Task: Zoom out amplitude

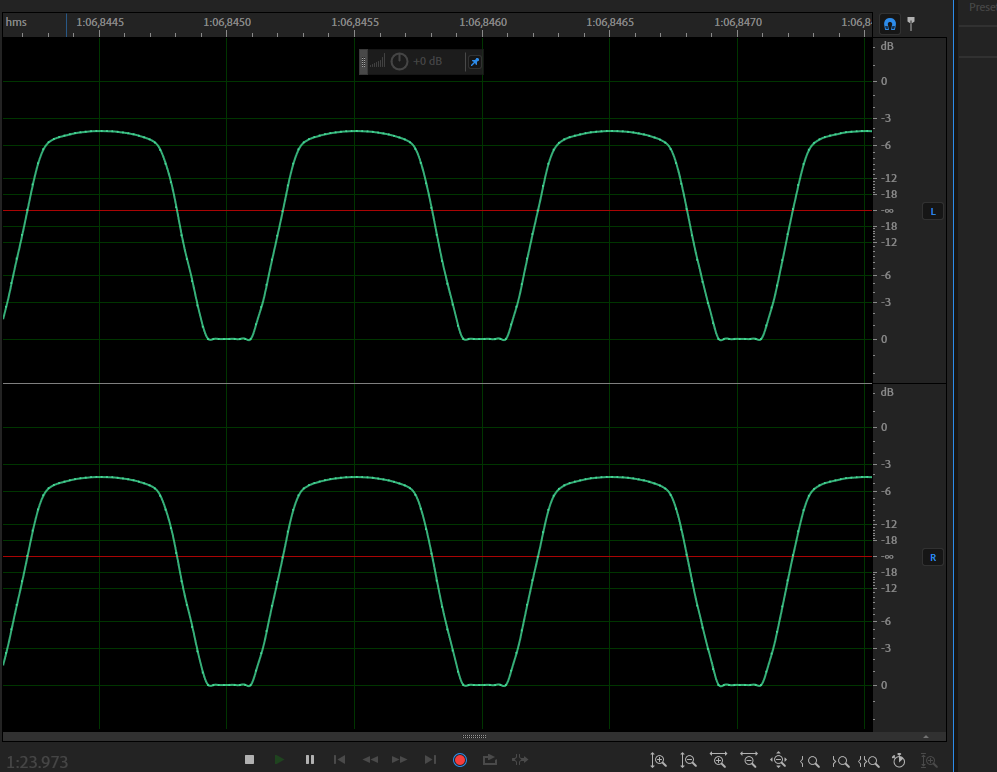Action: (689, 761)
